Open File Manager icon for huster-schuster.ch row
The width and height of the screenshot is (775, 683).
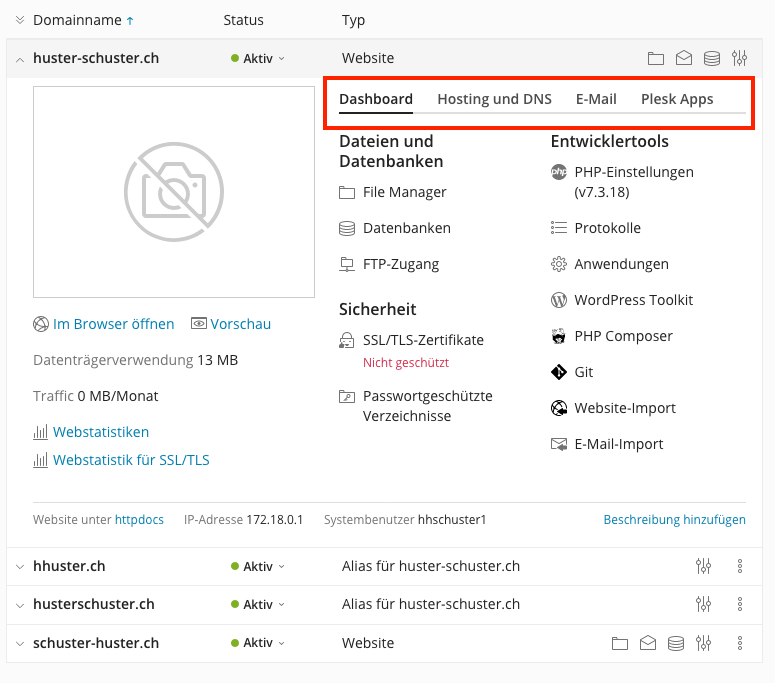655,59
